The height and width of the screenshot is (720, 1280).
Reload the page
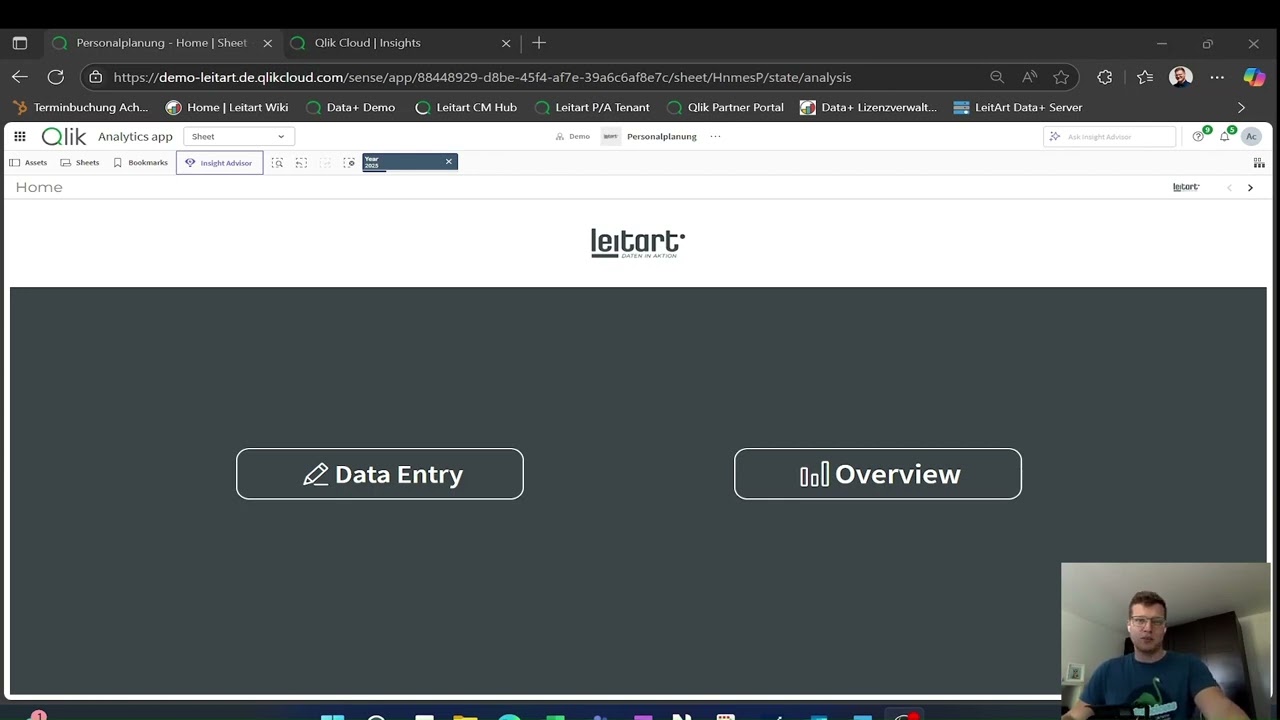click(56, 77)
